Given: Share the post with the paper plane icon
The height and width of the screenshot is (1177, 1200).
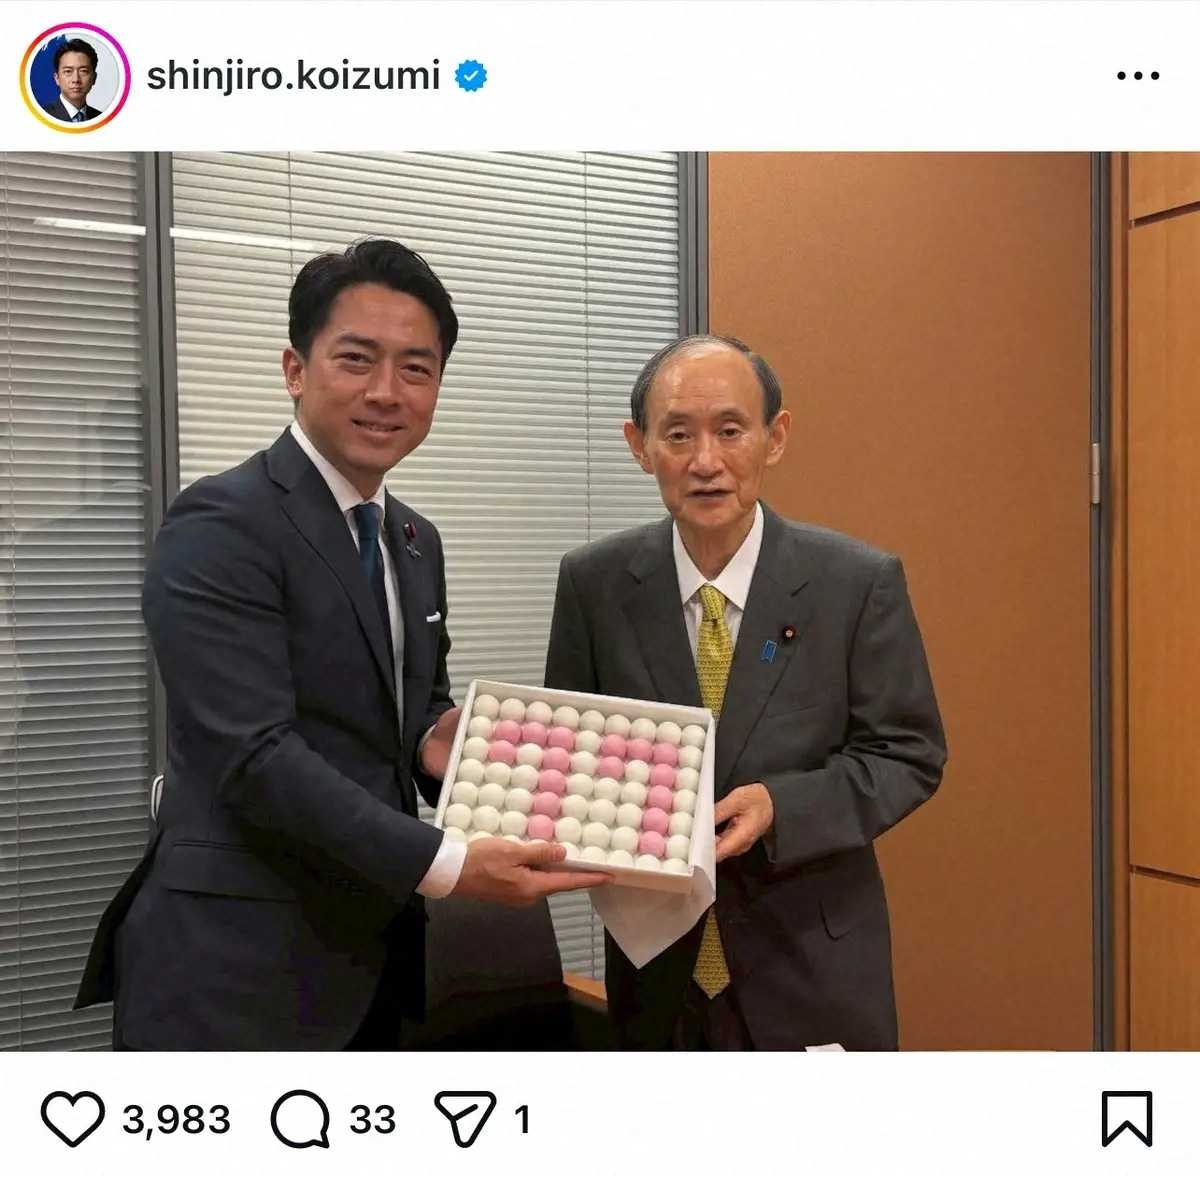Looking at the screenshot, I should 465,1118.
